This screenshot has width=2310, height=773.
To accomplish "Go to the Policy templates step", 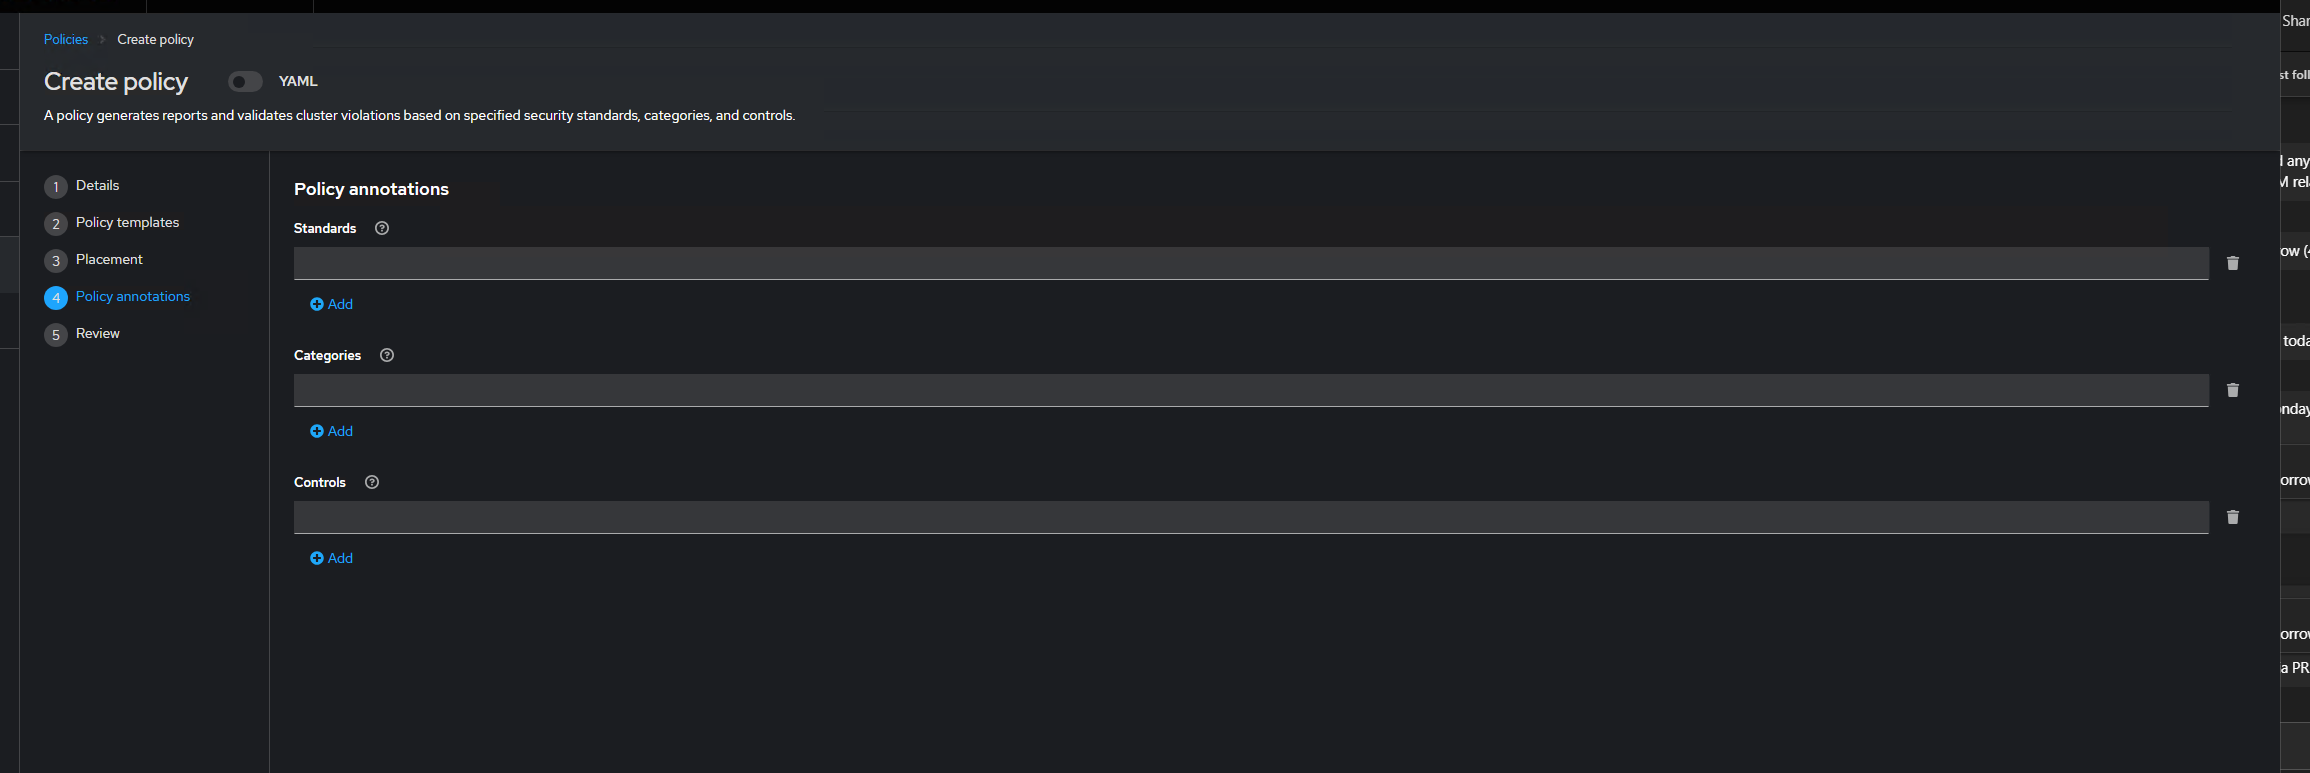I will (127, 222).
